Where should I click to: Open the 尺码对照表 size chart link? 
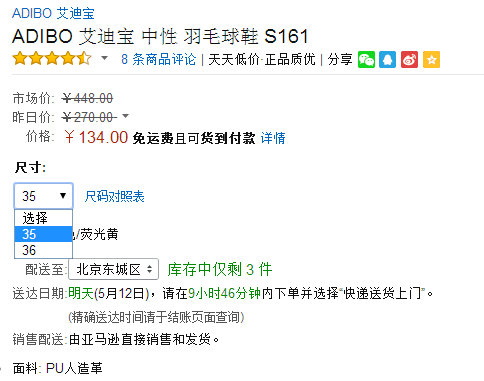point(114,196)
